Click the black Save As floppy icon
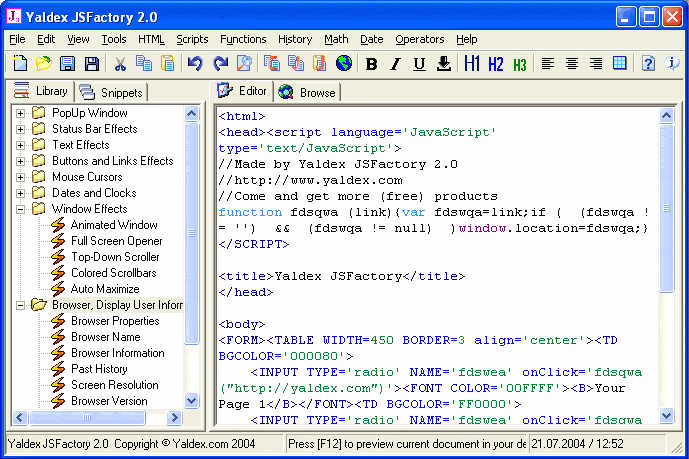This screenshot has width=689, height=459. tap(91, 64)
